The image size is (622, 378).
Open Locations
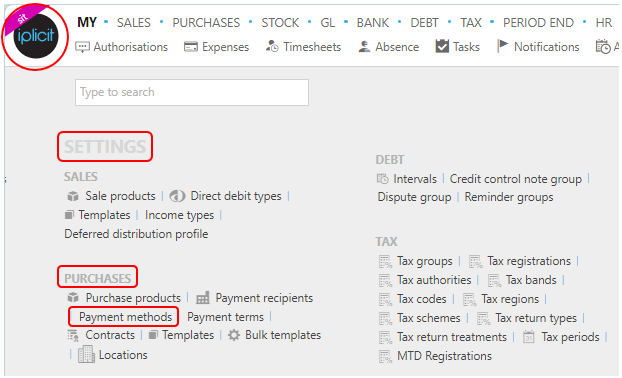point(123,355)
